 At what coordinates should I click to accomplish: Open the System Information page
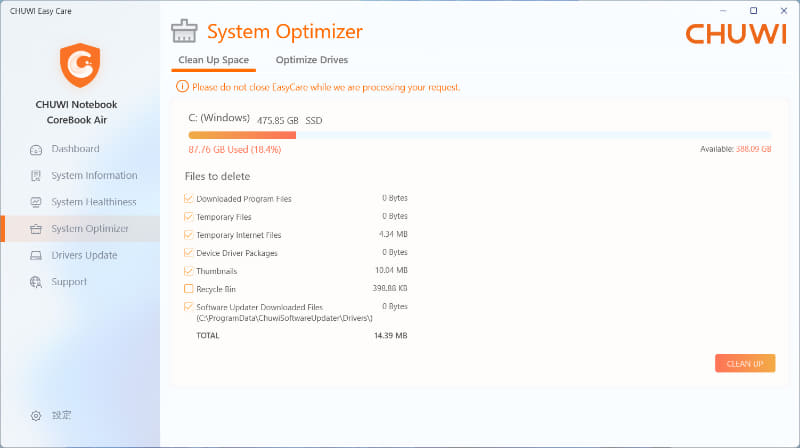click(x=94, y=176)
